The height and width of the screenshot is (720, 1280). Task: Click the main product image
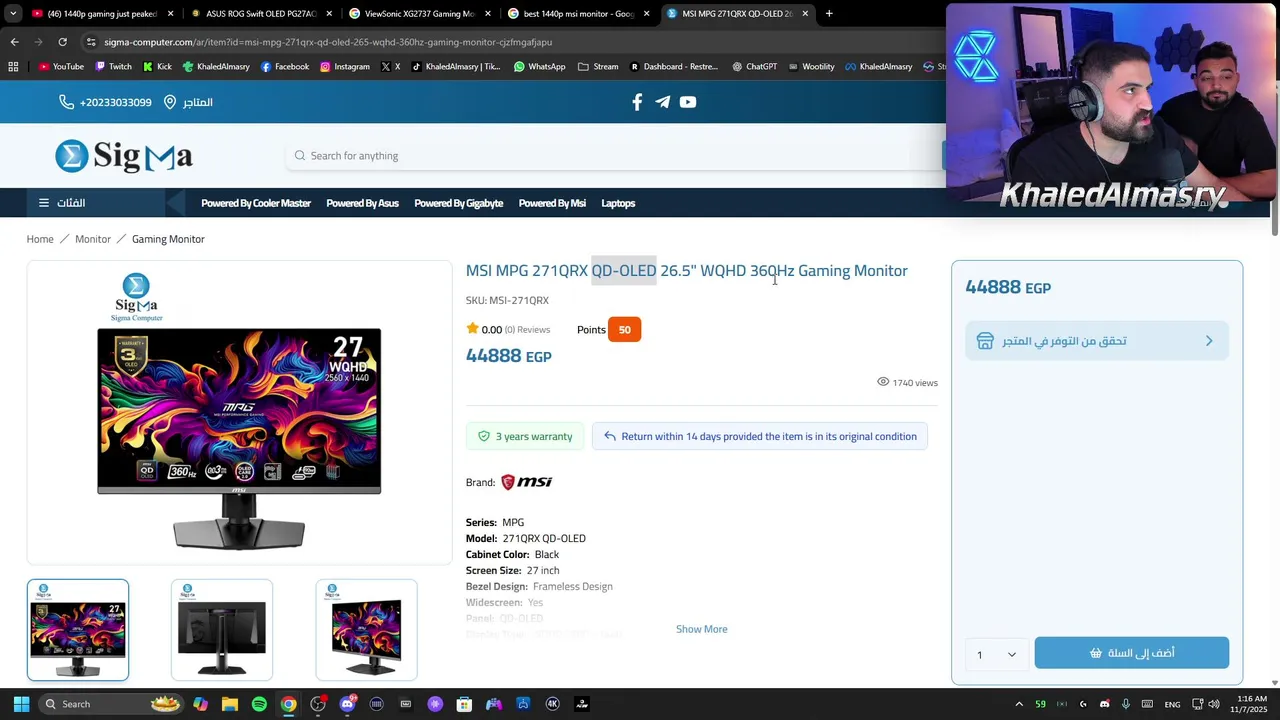[239, 412]
